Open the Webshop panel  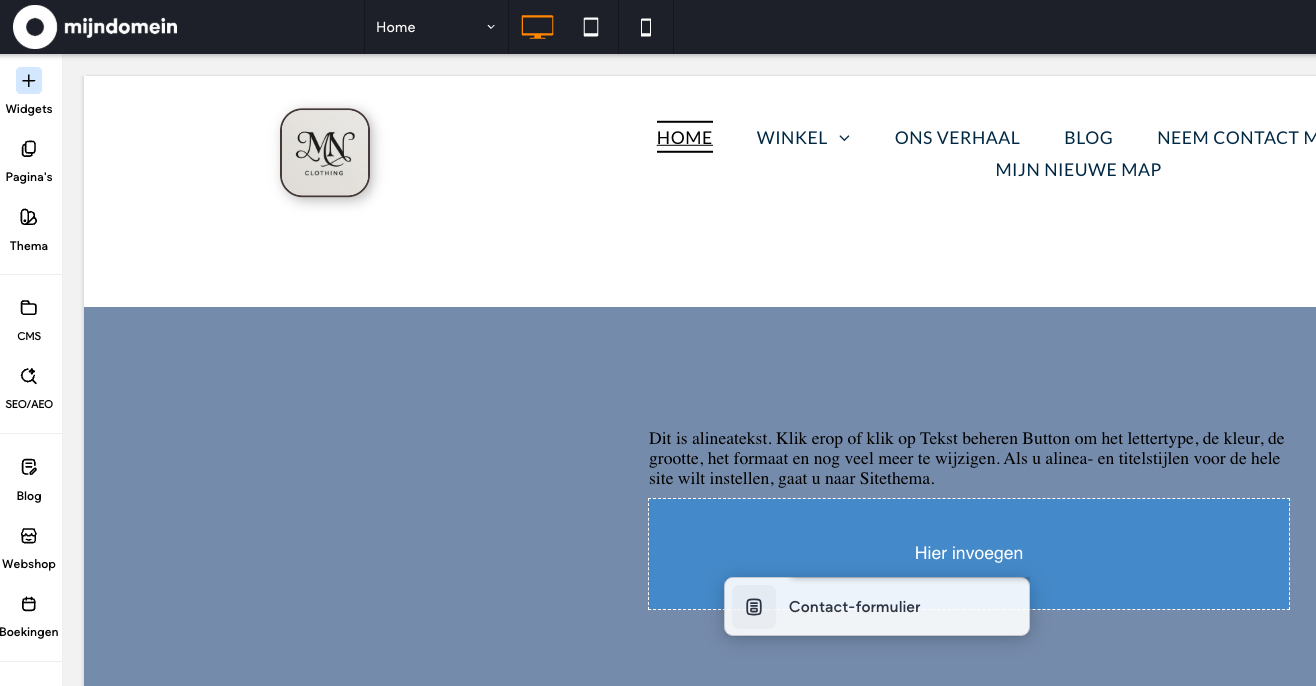29,547
